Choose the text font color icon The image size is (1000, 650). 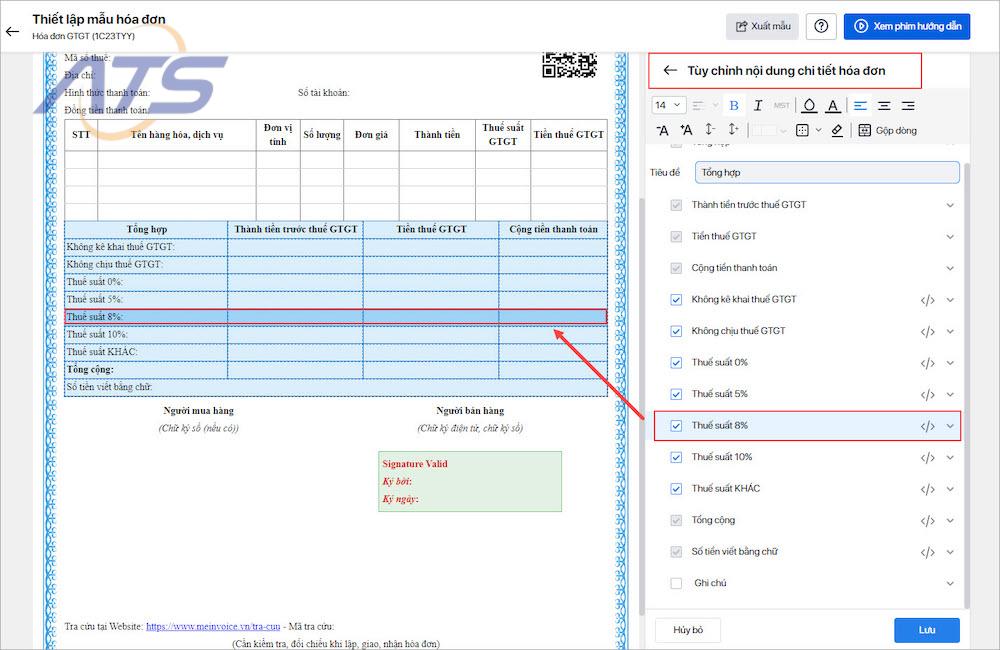(x=833, y=105)
